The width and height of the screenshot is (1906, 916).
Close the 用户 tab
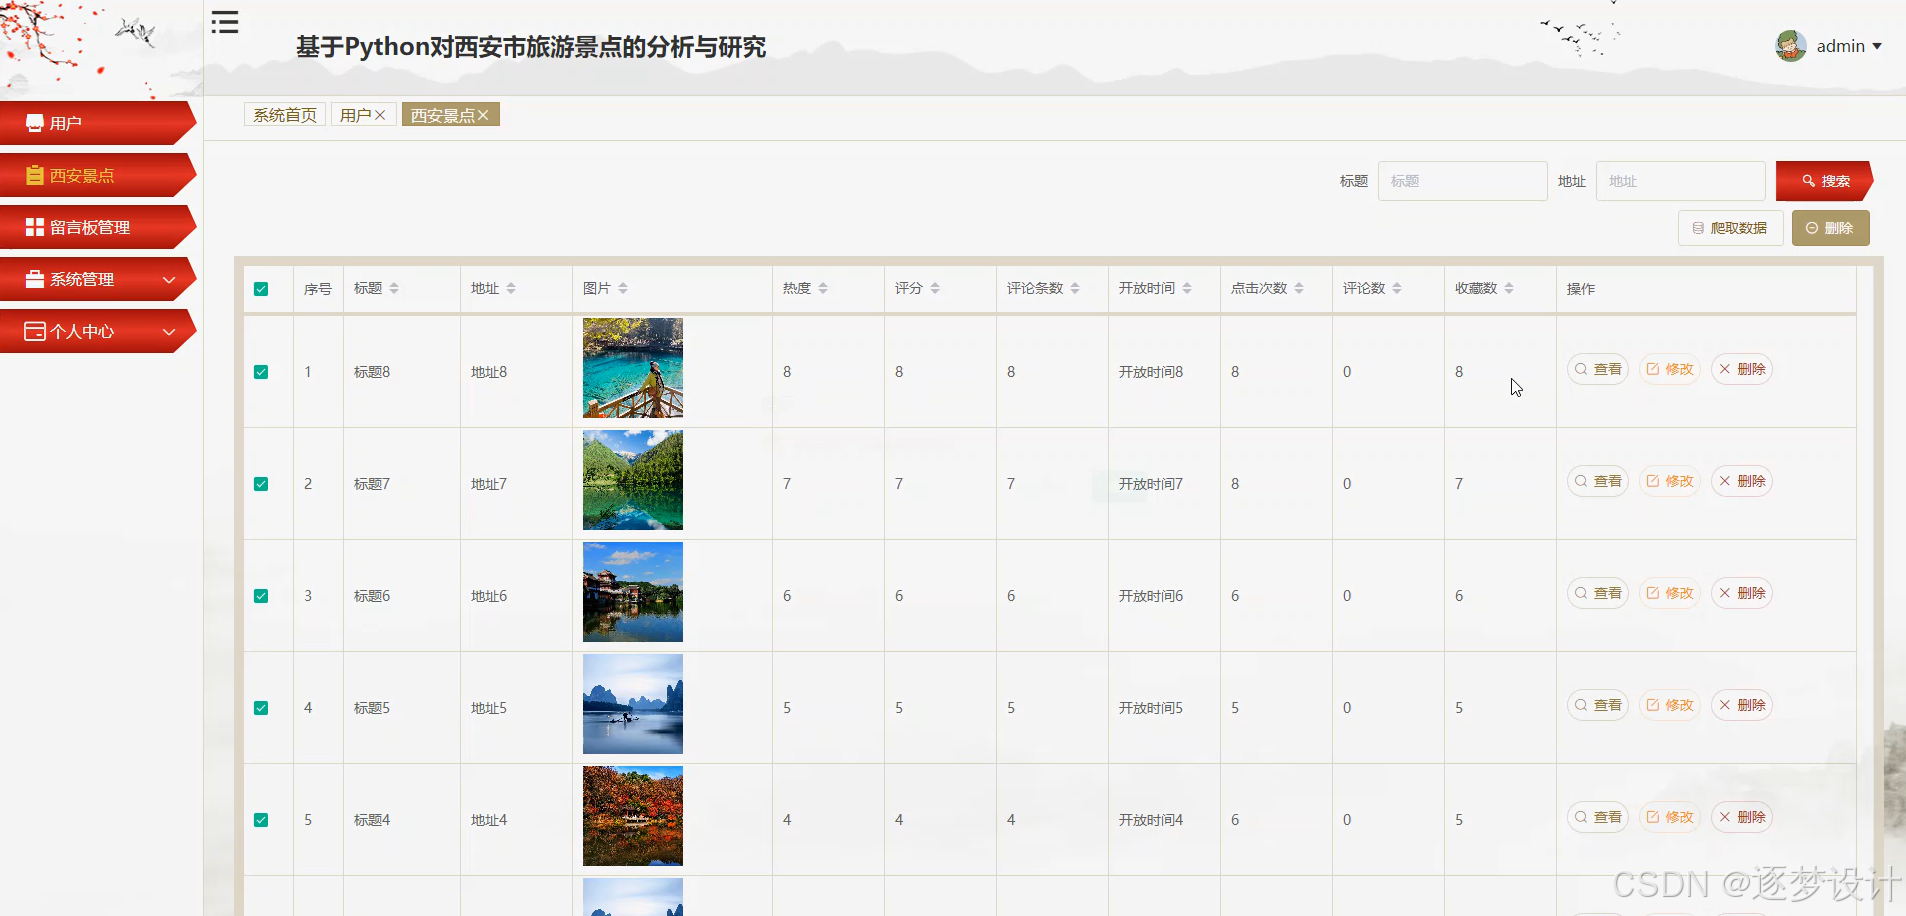[x=380, y=115]
